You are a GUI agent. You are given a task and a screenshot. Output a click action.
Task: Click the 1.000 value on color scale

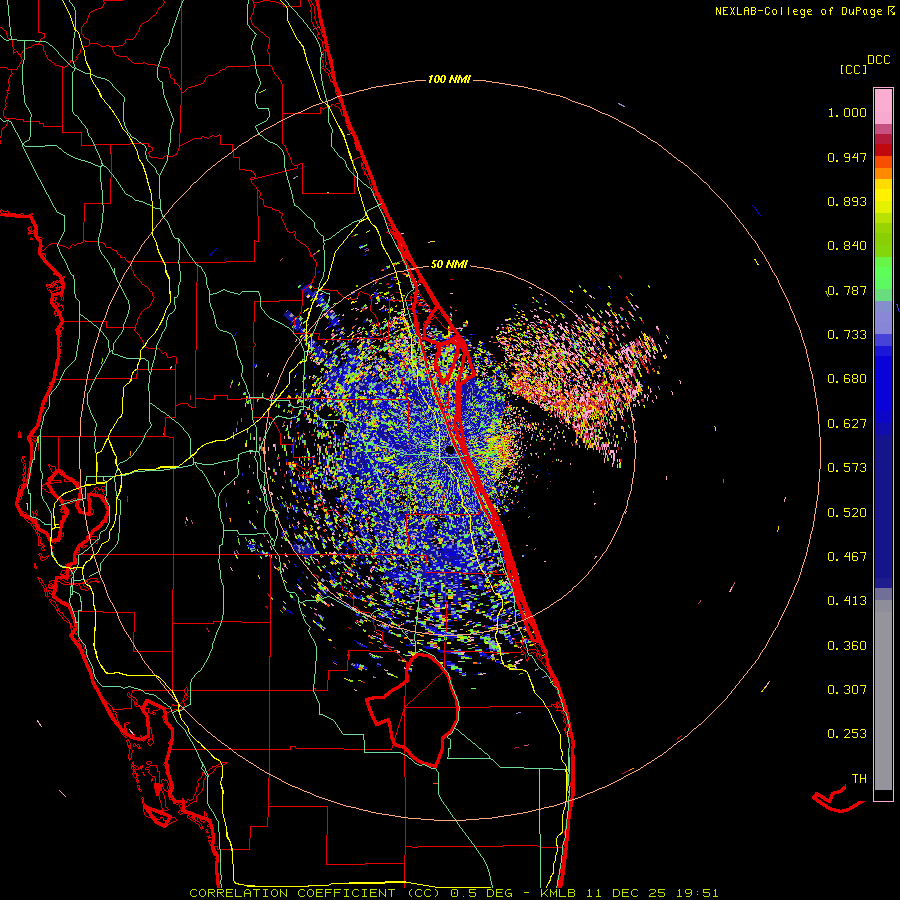click(847, 112)
